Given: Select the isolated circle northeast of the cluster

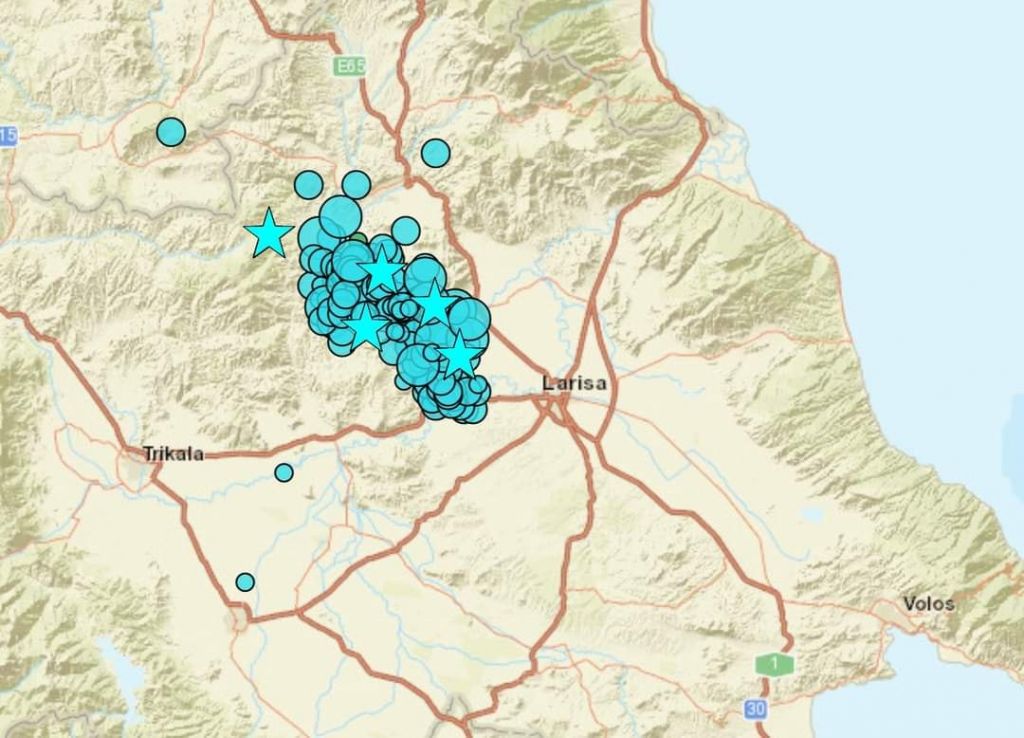Looking at the screenshot, I should (x=435, y=153).
